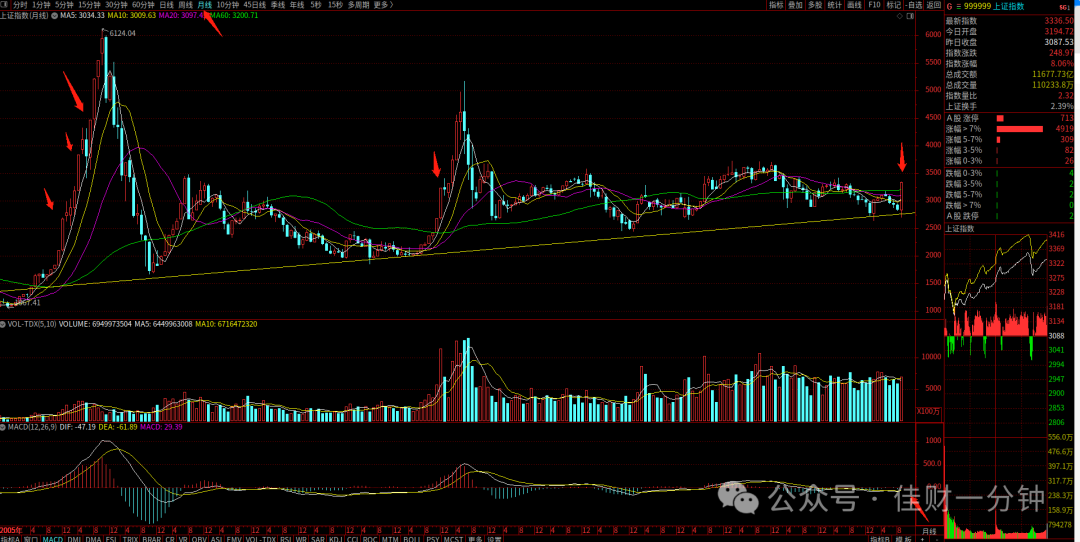1080x542 pixels.
Task: Click the MA10: 3009.63 value
Action: pos(134,14)
